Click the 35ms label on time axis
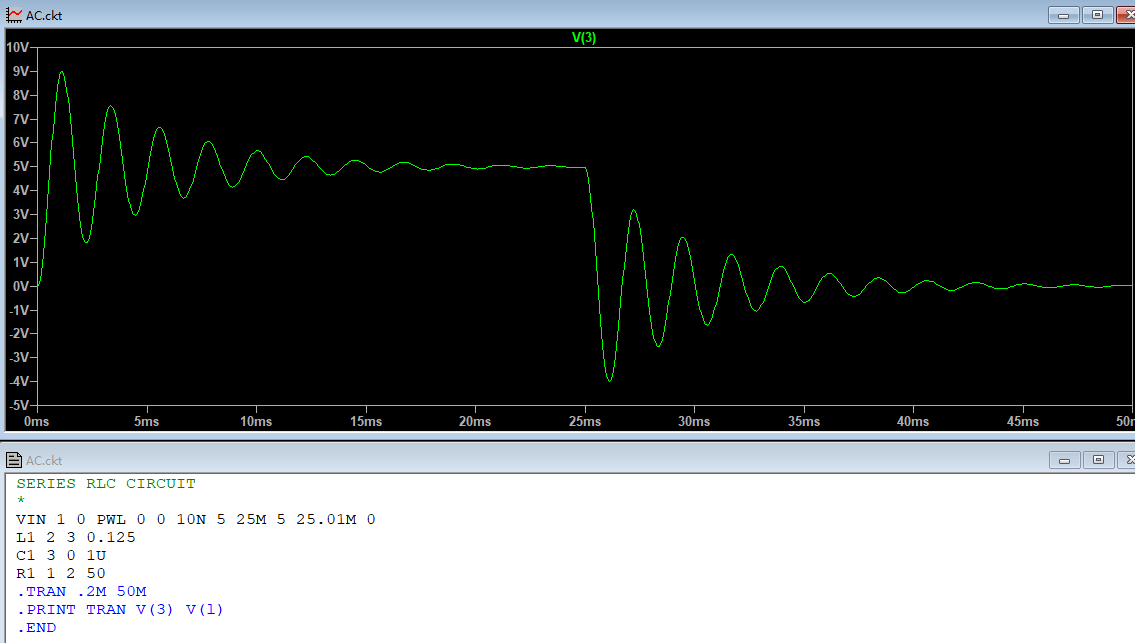 [x=804, y=421]
